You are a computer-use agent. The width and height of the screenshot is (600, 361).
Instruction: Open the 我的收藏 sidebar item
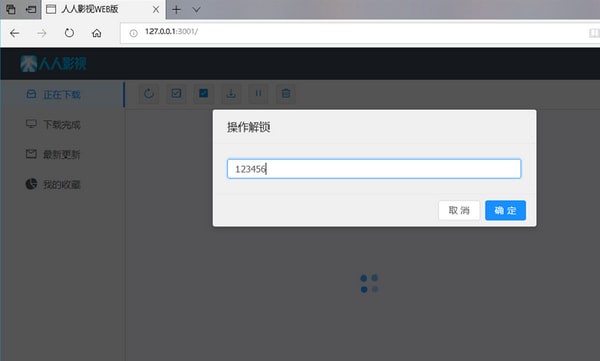point(62,184)
